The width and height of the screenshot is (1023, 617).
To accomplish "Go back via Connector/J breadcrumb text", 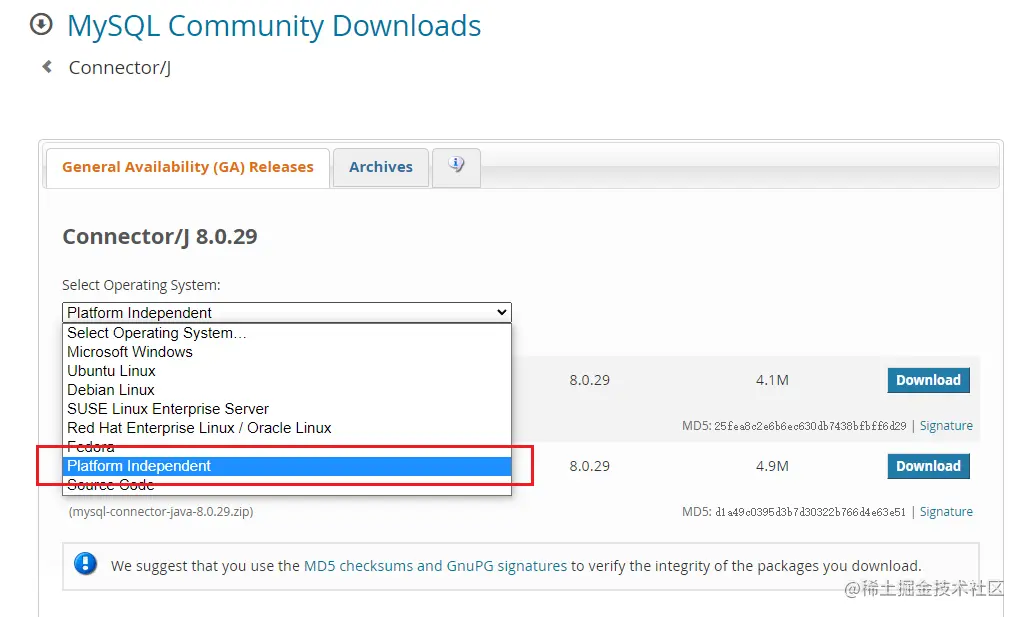I will tap(120, 68).
